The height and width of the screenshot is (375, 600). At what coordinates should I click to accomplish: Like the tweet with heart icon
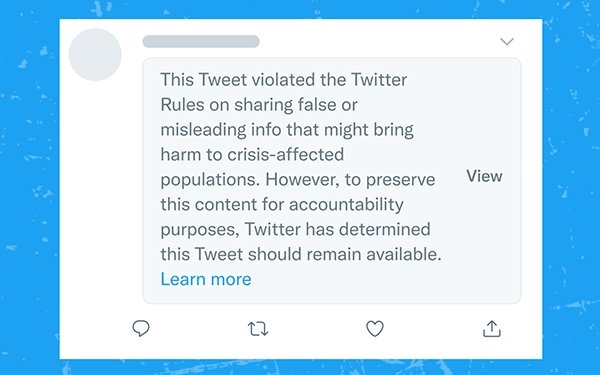click(375, 329)
